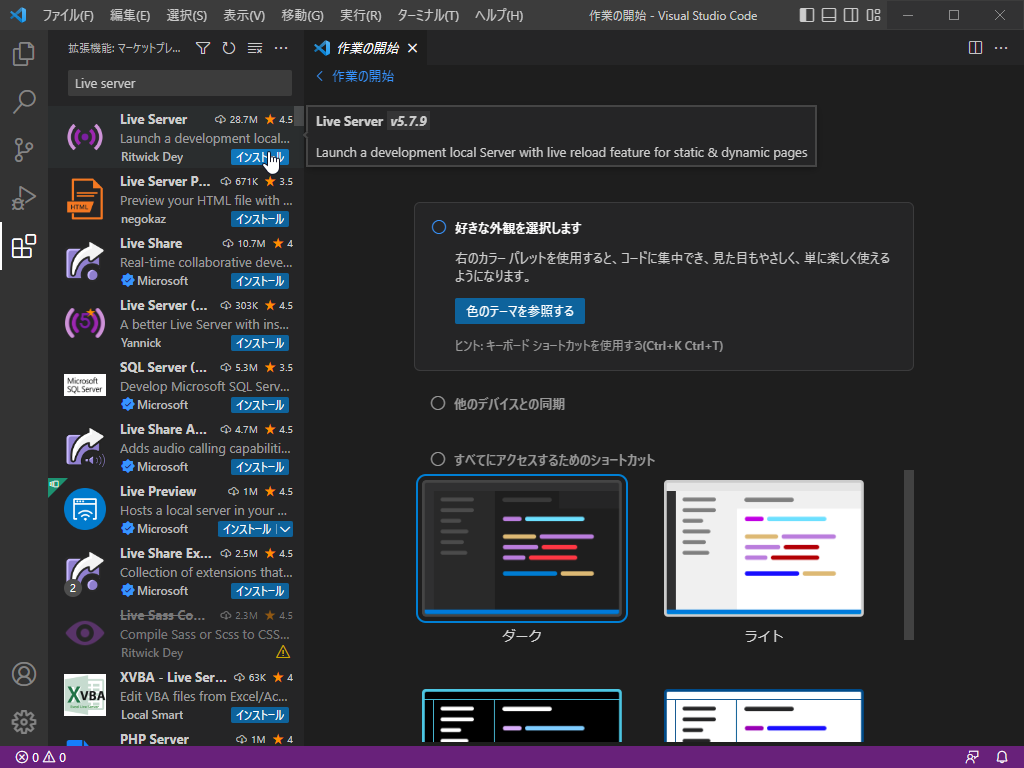The width and height of the screenshot is (1024, 768).
Task: Open the extensions view more actions menu
Action: coord(281,48)
